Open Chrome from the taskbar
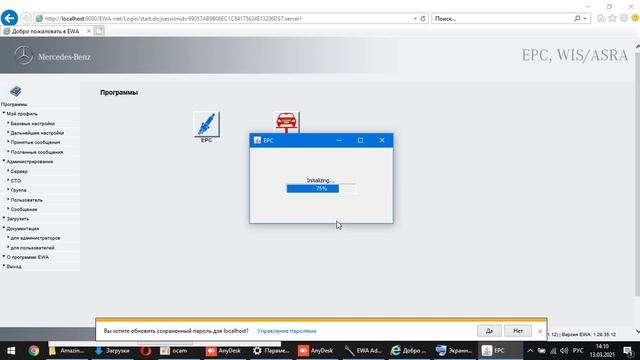The width and height of the screenshot is (640, 360). (x=33, y=351)
